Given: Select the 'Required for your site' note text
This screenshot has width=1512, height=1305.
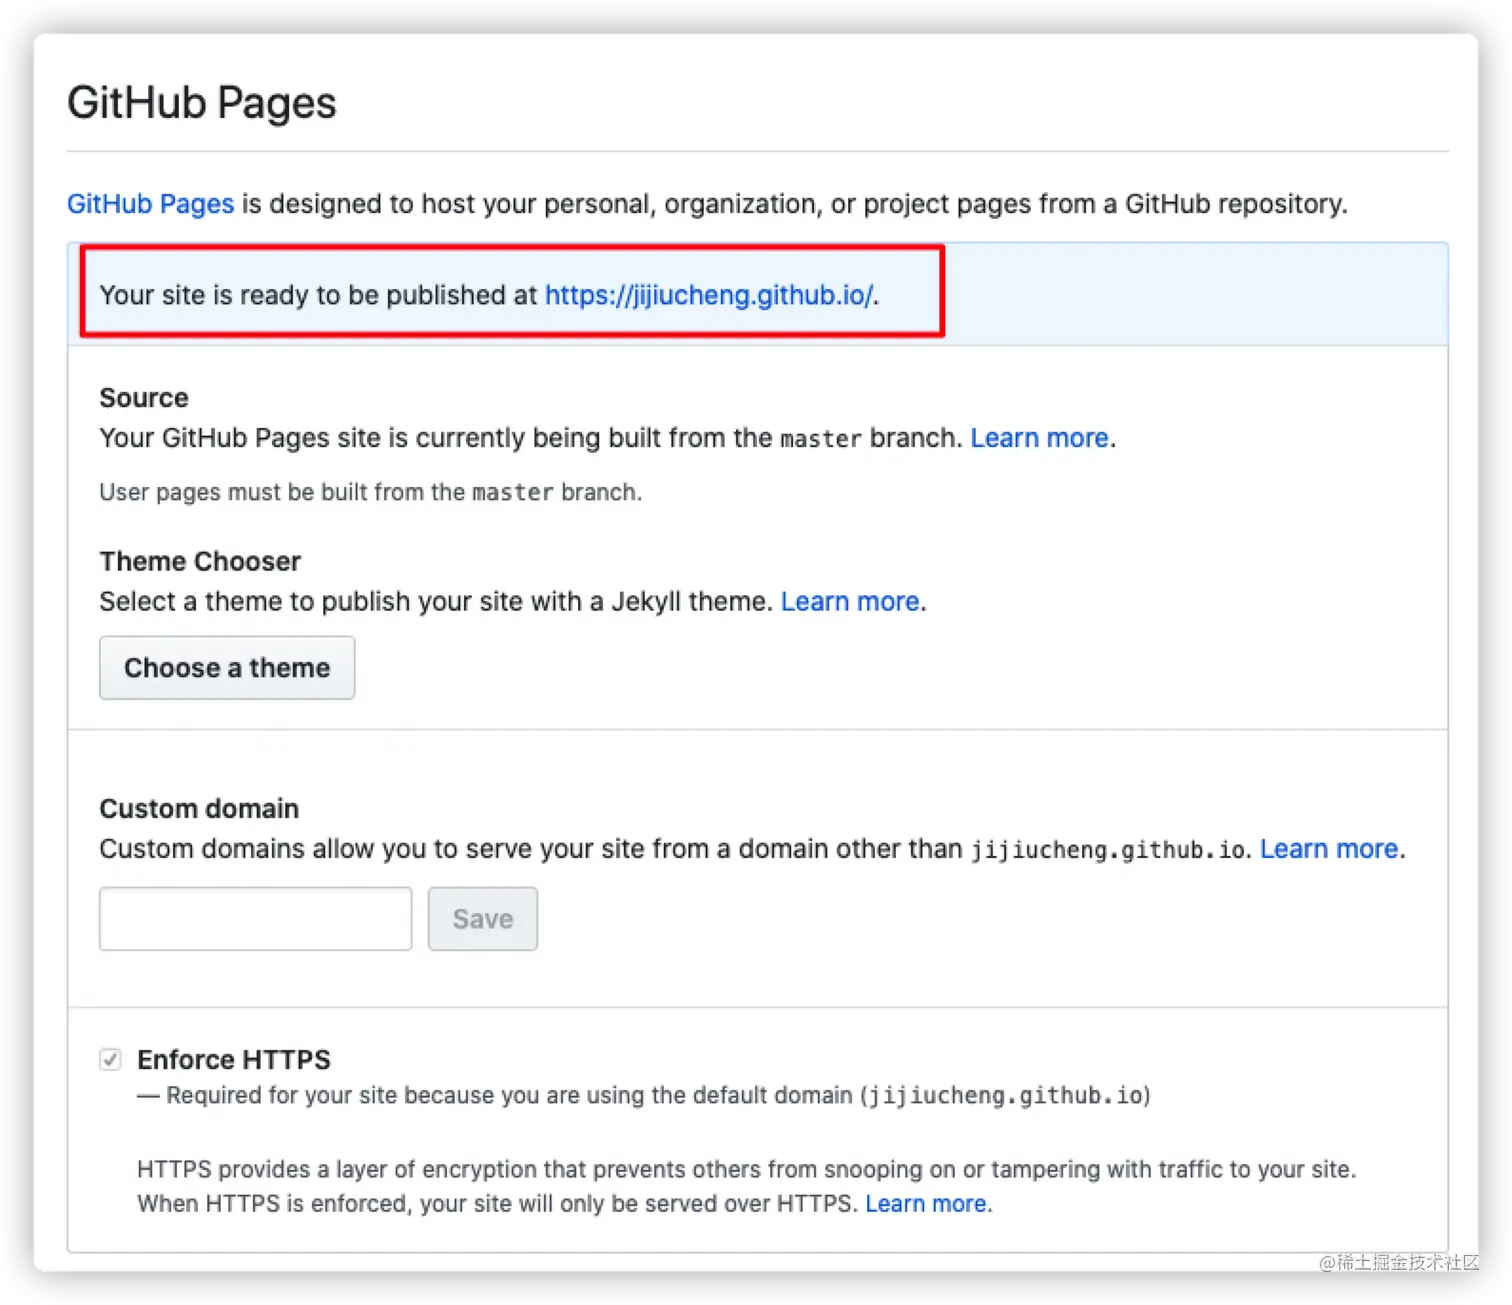Looking at the screenshot, I should 644,1095.
